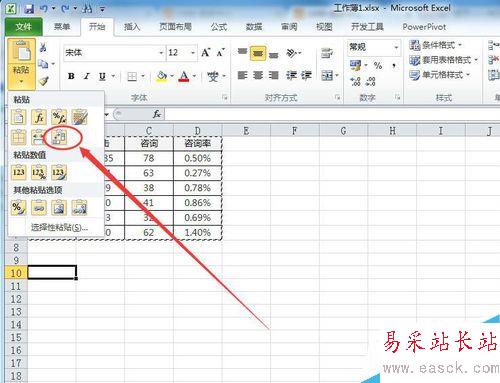
Task: Apply the yellow fill color bucket
Action: (162, 76)
